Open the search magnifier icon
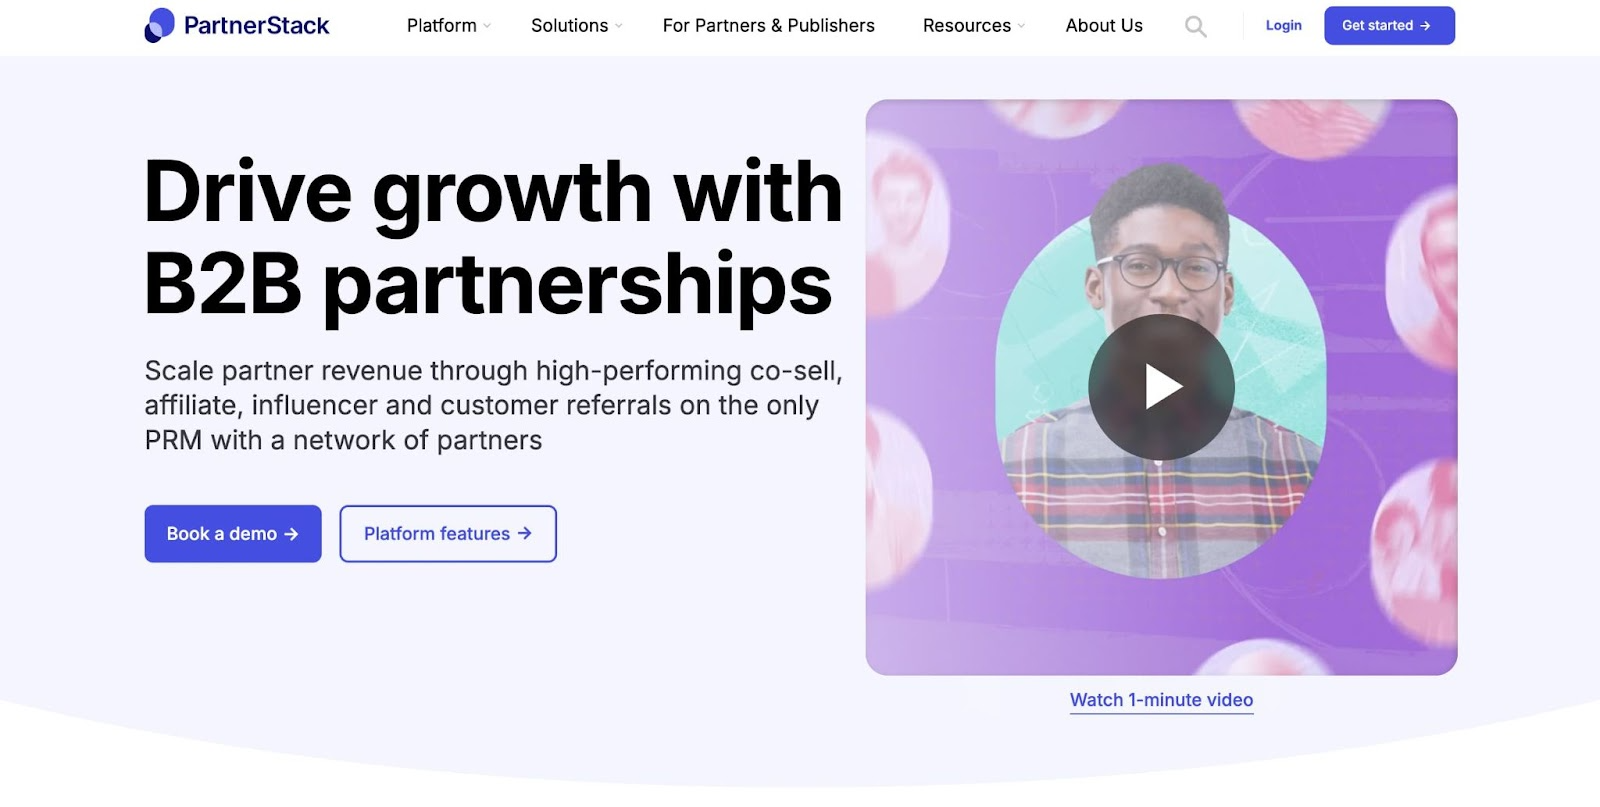The image size is (1600, 807). pyautogui.click(x=1195, y=26)
